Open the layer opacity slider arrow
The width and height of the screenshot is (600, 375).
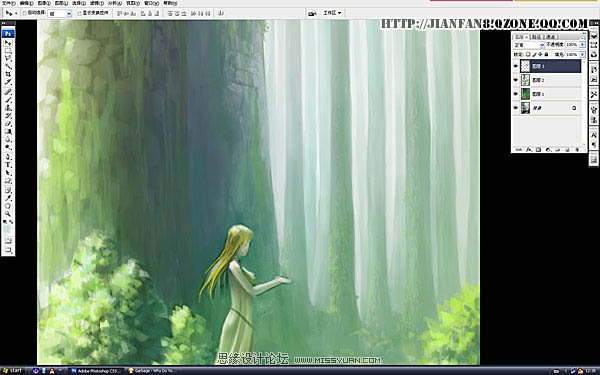coord(582,45)
